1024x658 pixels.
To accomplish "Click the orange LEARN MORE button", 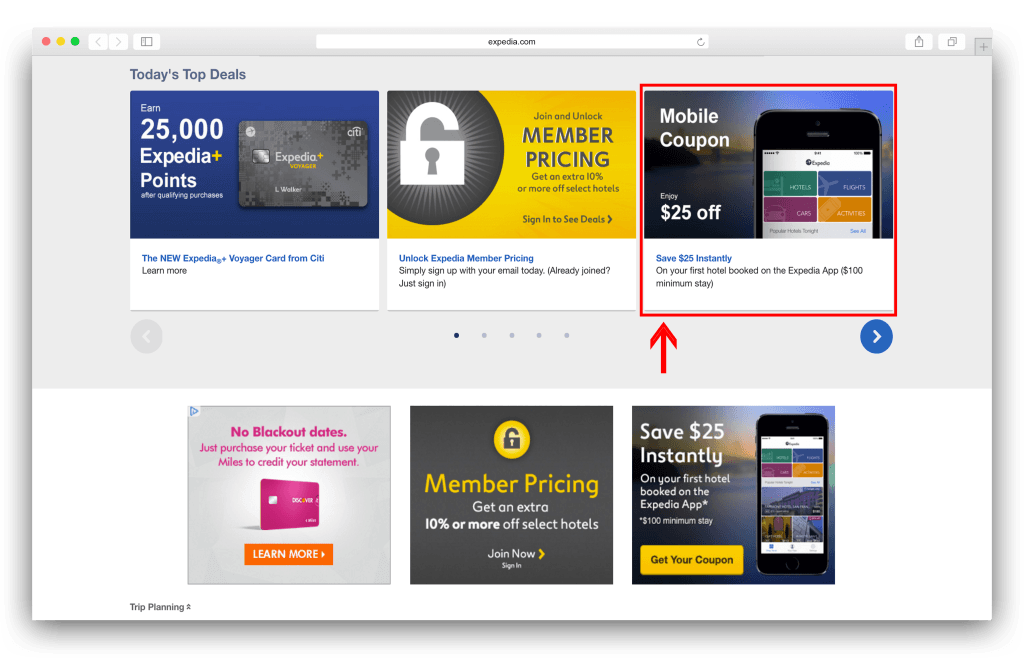I will [x=289, y=554].
